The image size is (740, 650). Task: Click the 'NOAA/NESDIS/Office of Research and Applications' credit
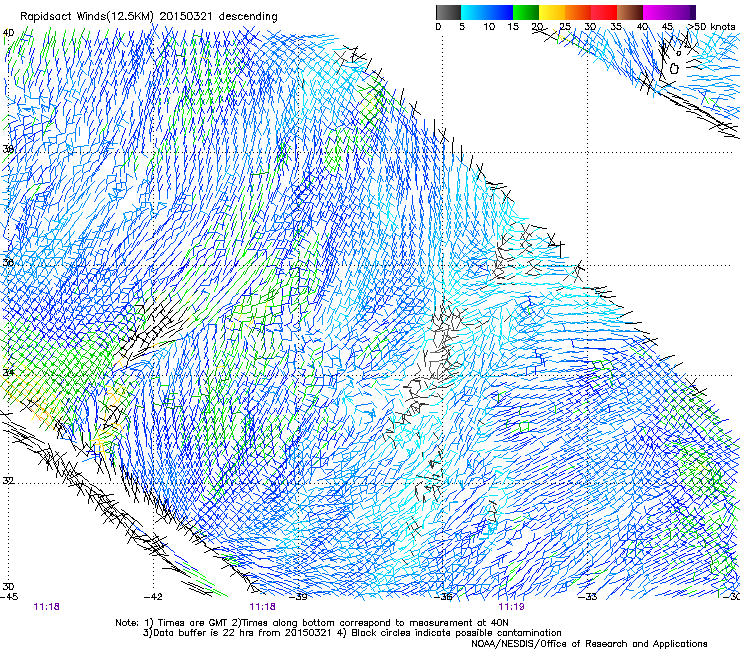tap(589, 644)
